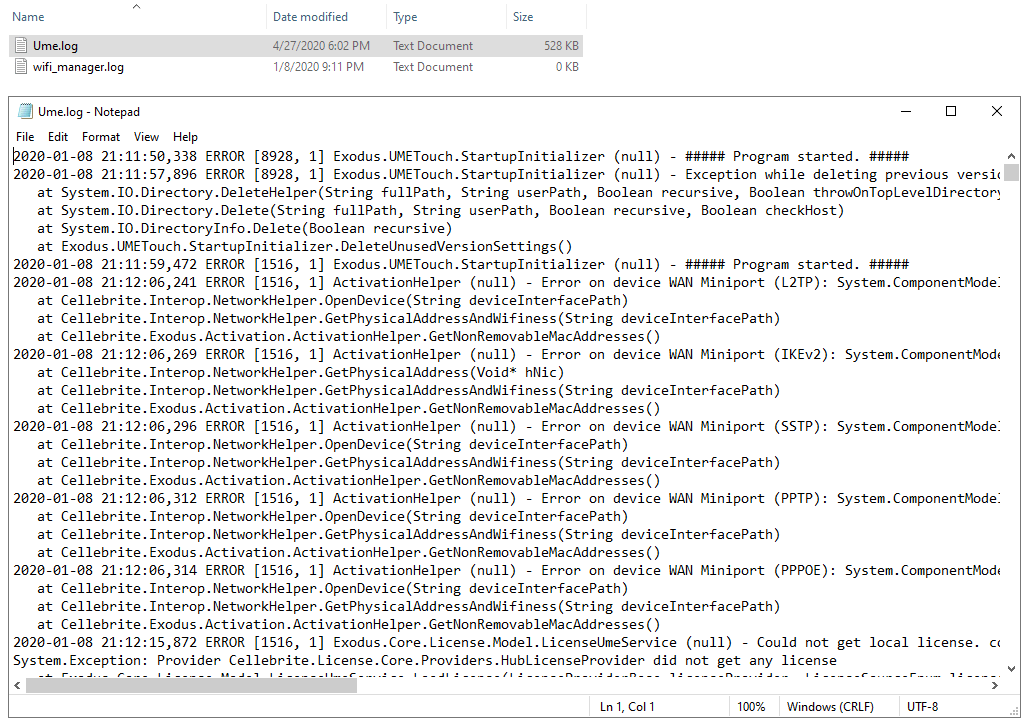Click the Text Document type of Ume.log

pyautogui.click(x=433, y=46)
